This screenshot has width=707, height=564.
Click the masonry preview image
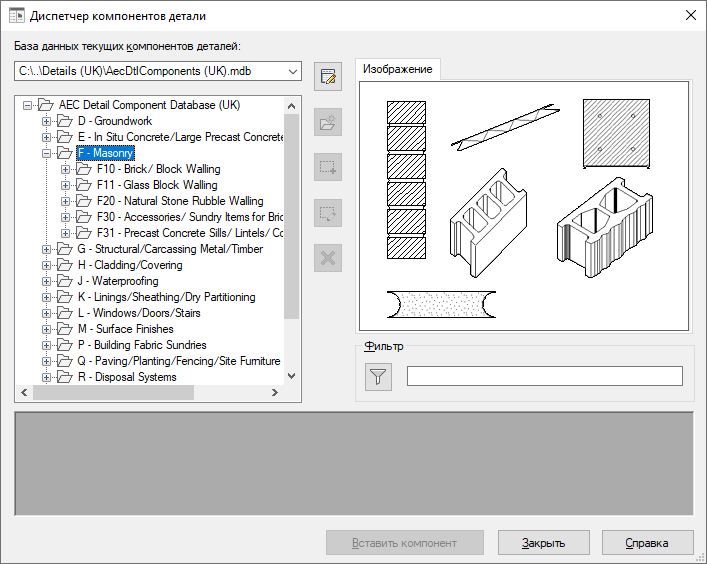(x=524, y=206)
